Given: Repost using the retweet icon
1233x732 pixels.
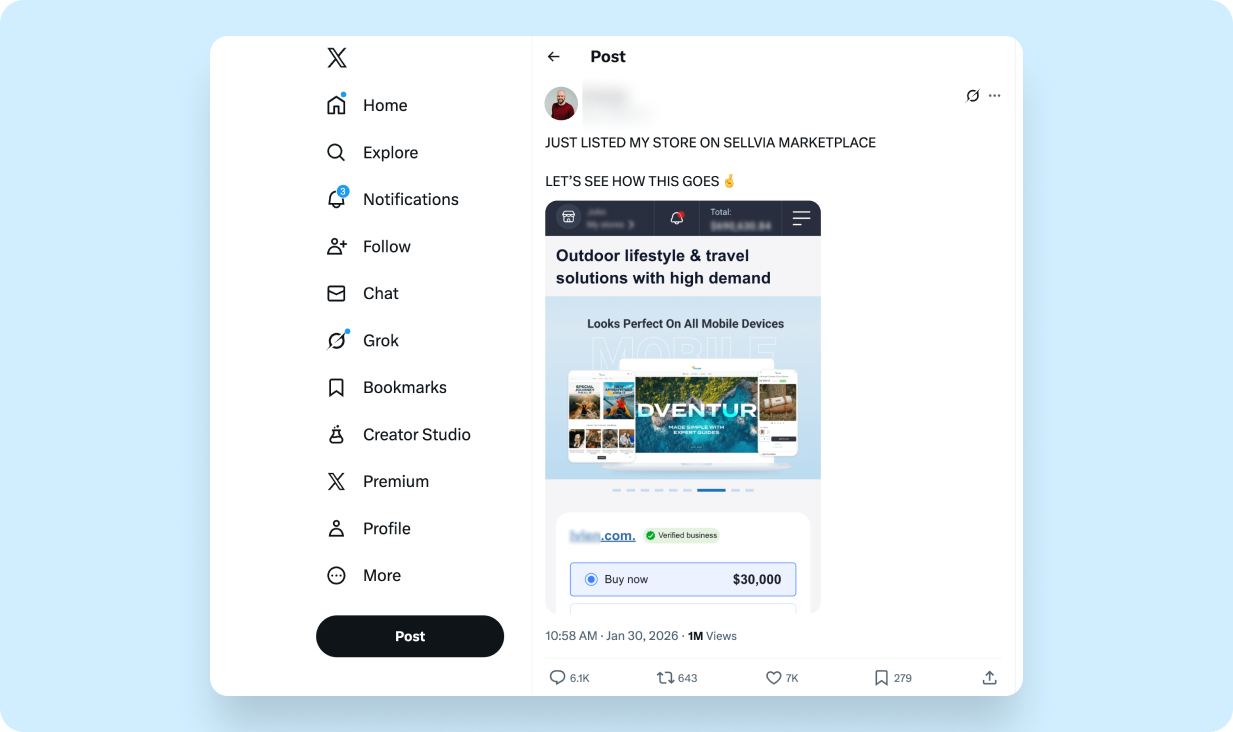Looking at the screenshot, I should 665,678.
